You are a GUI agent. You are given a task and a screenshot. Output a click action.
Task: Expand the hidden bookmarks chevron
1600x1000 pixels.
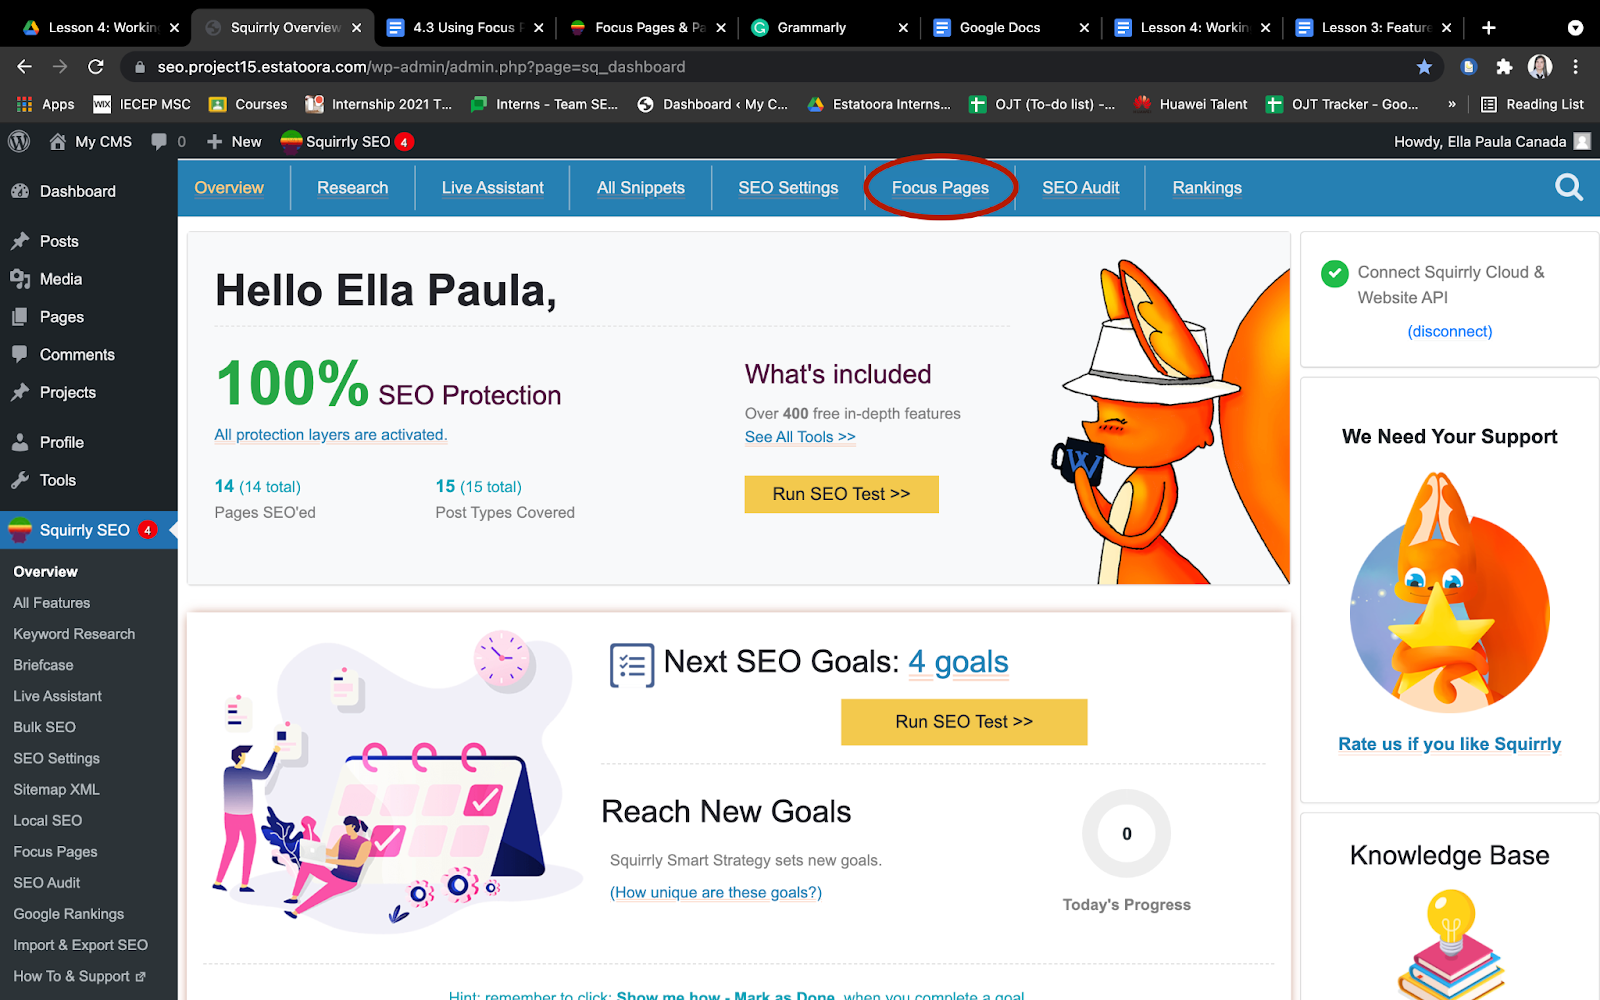click(1452, 104)
